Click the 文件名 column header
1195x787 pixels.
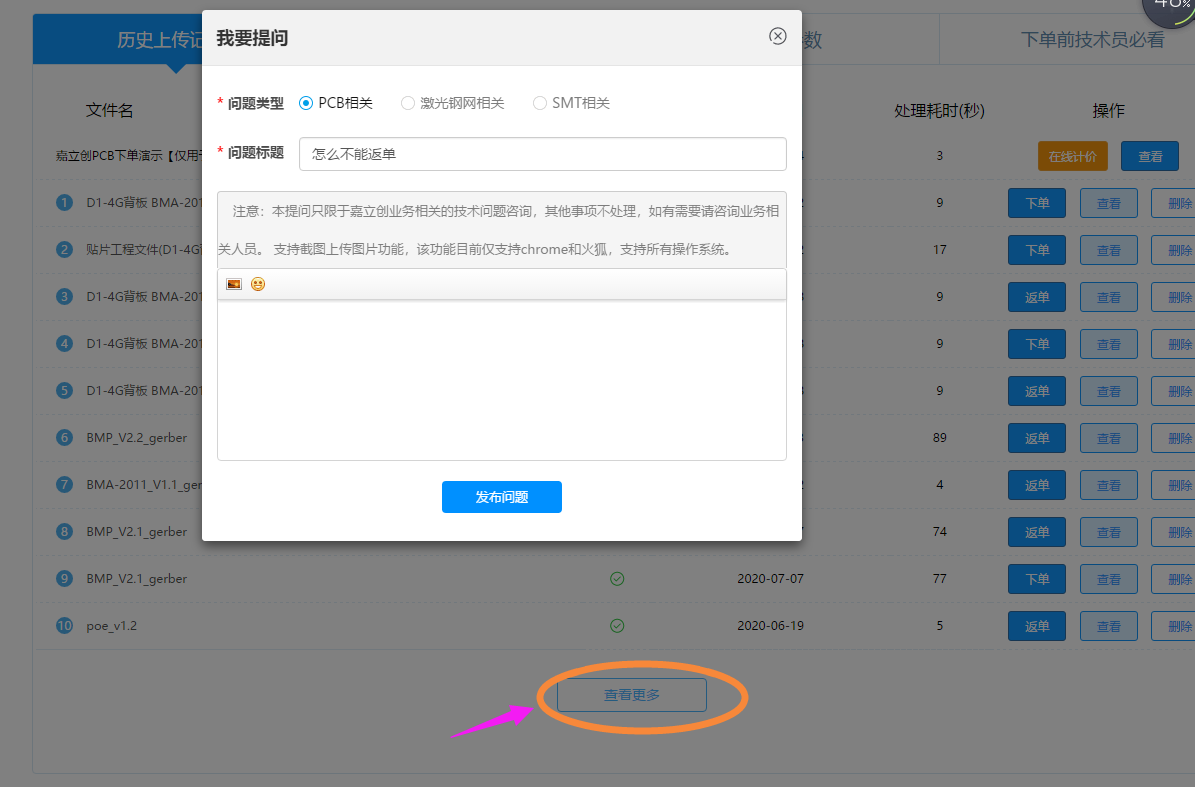click(x=109, y=110)
